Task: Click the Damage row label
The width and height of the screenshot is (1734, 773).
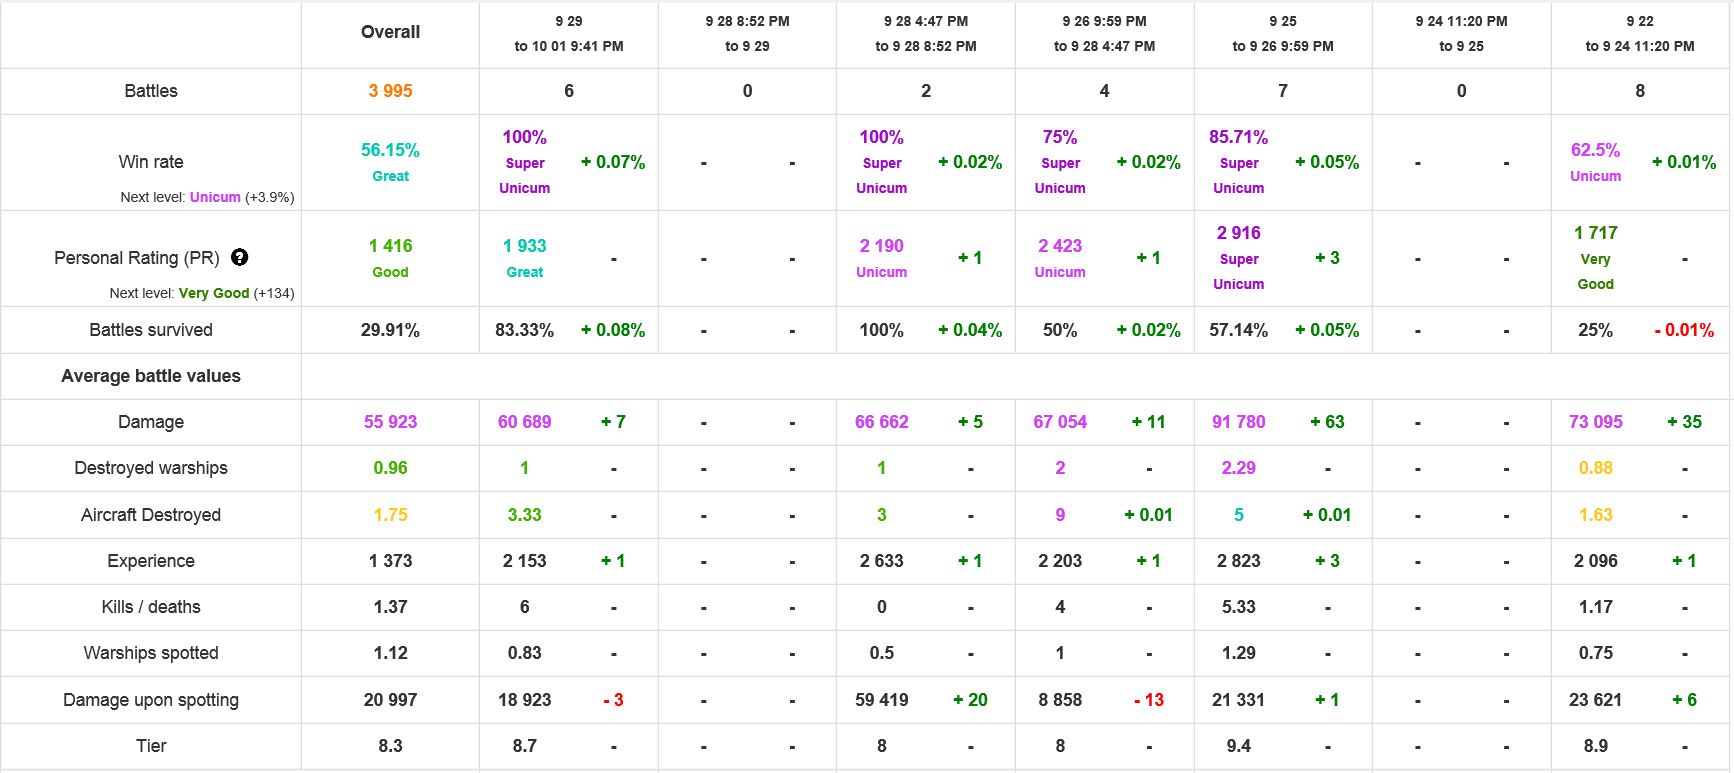Action: pyautogui.click(x=151, y=422)
